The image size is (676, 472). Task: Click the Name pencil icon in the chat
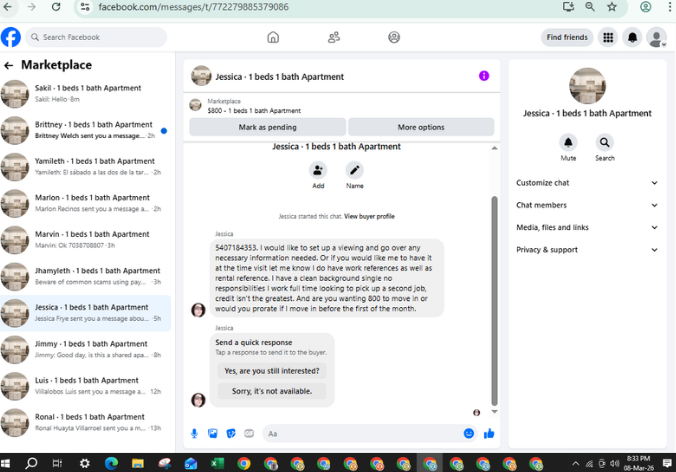click(x=354, y=170)
